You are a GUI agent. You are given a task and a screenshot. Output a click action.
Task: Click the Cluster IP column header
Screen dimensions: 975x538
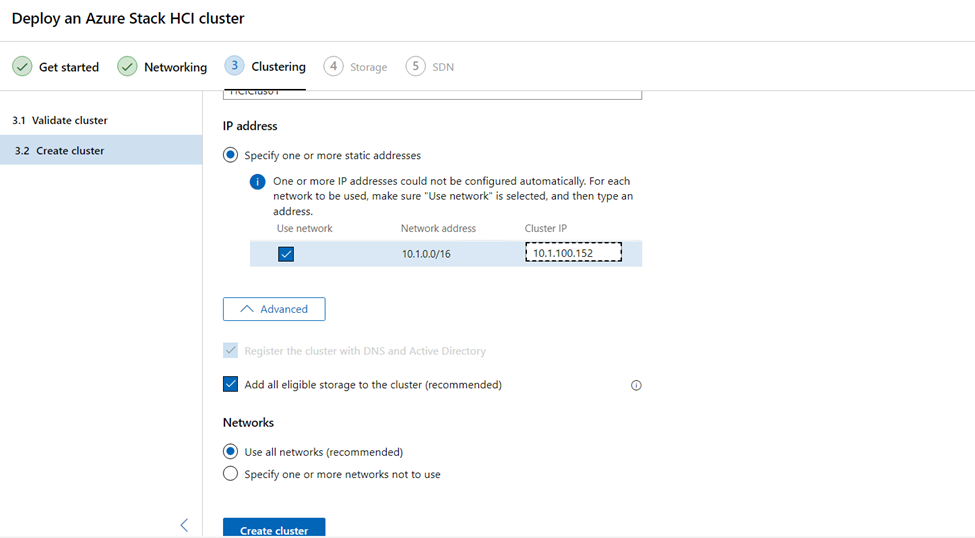pos(546,228)
